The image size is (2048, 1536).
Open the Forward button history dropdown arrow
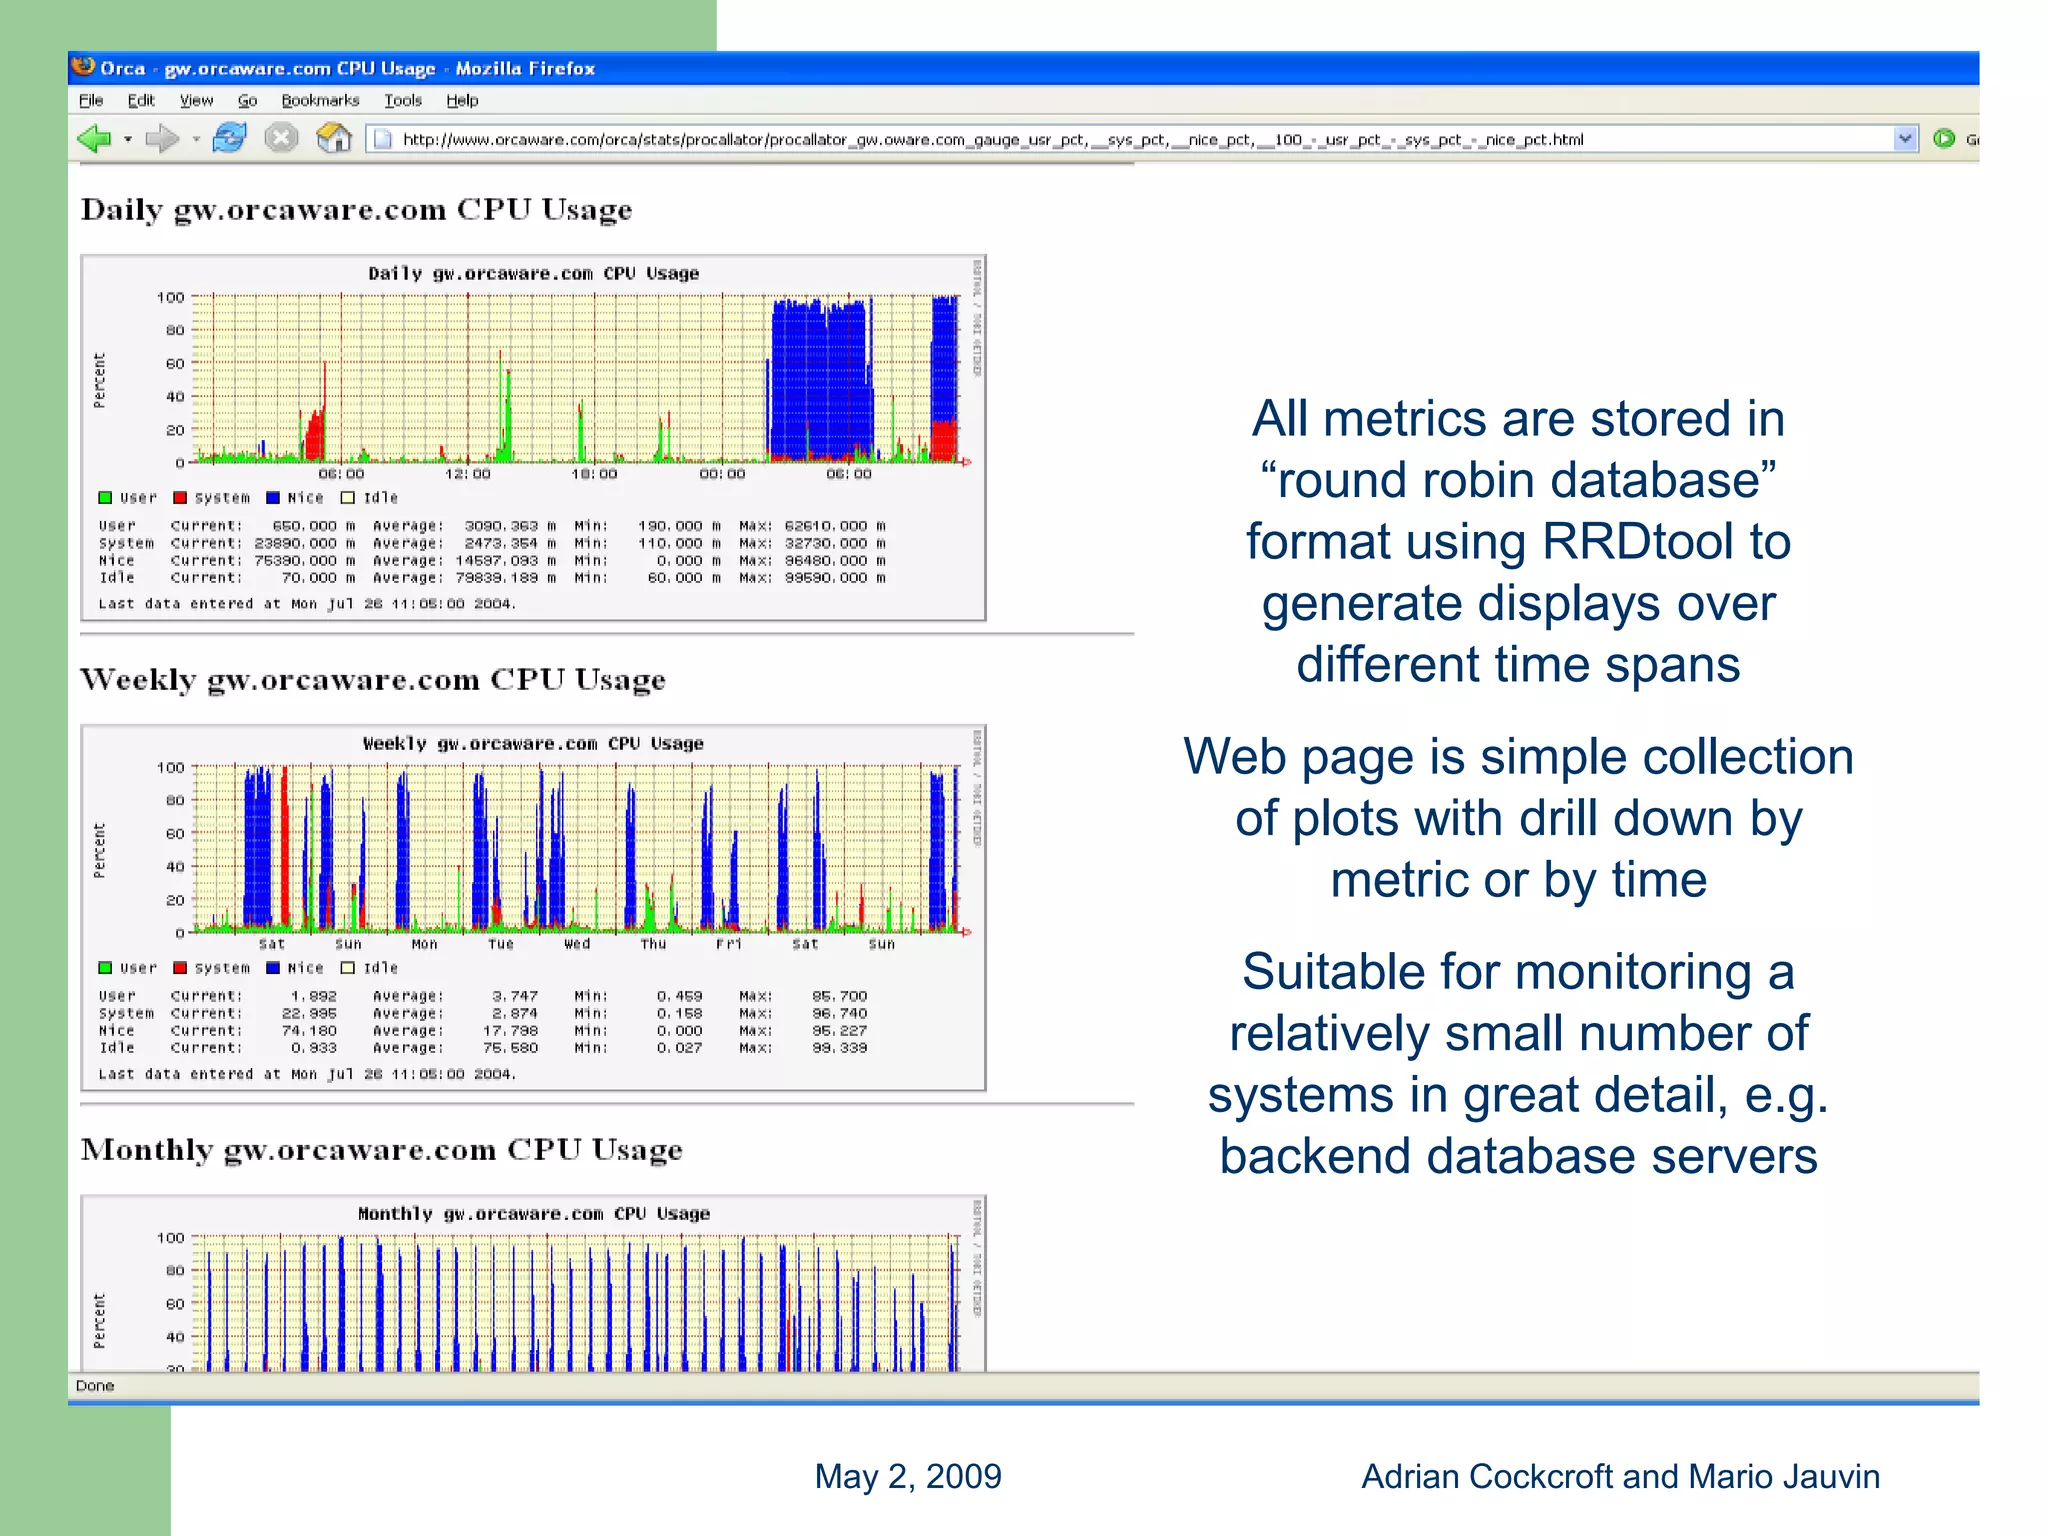(x=196, y=139)
